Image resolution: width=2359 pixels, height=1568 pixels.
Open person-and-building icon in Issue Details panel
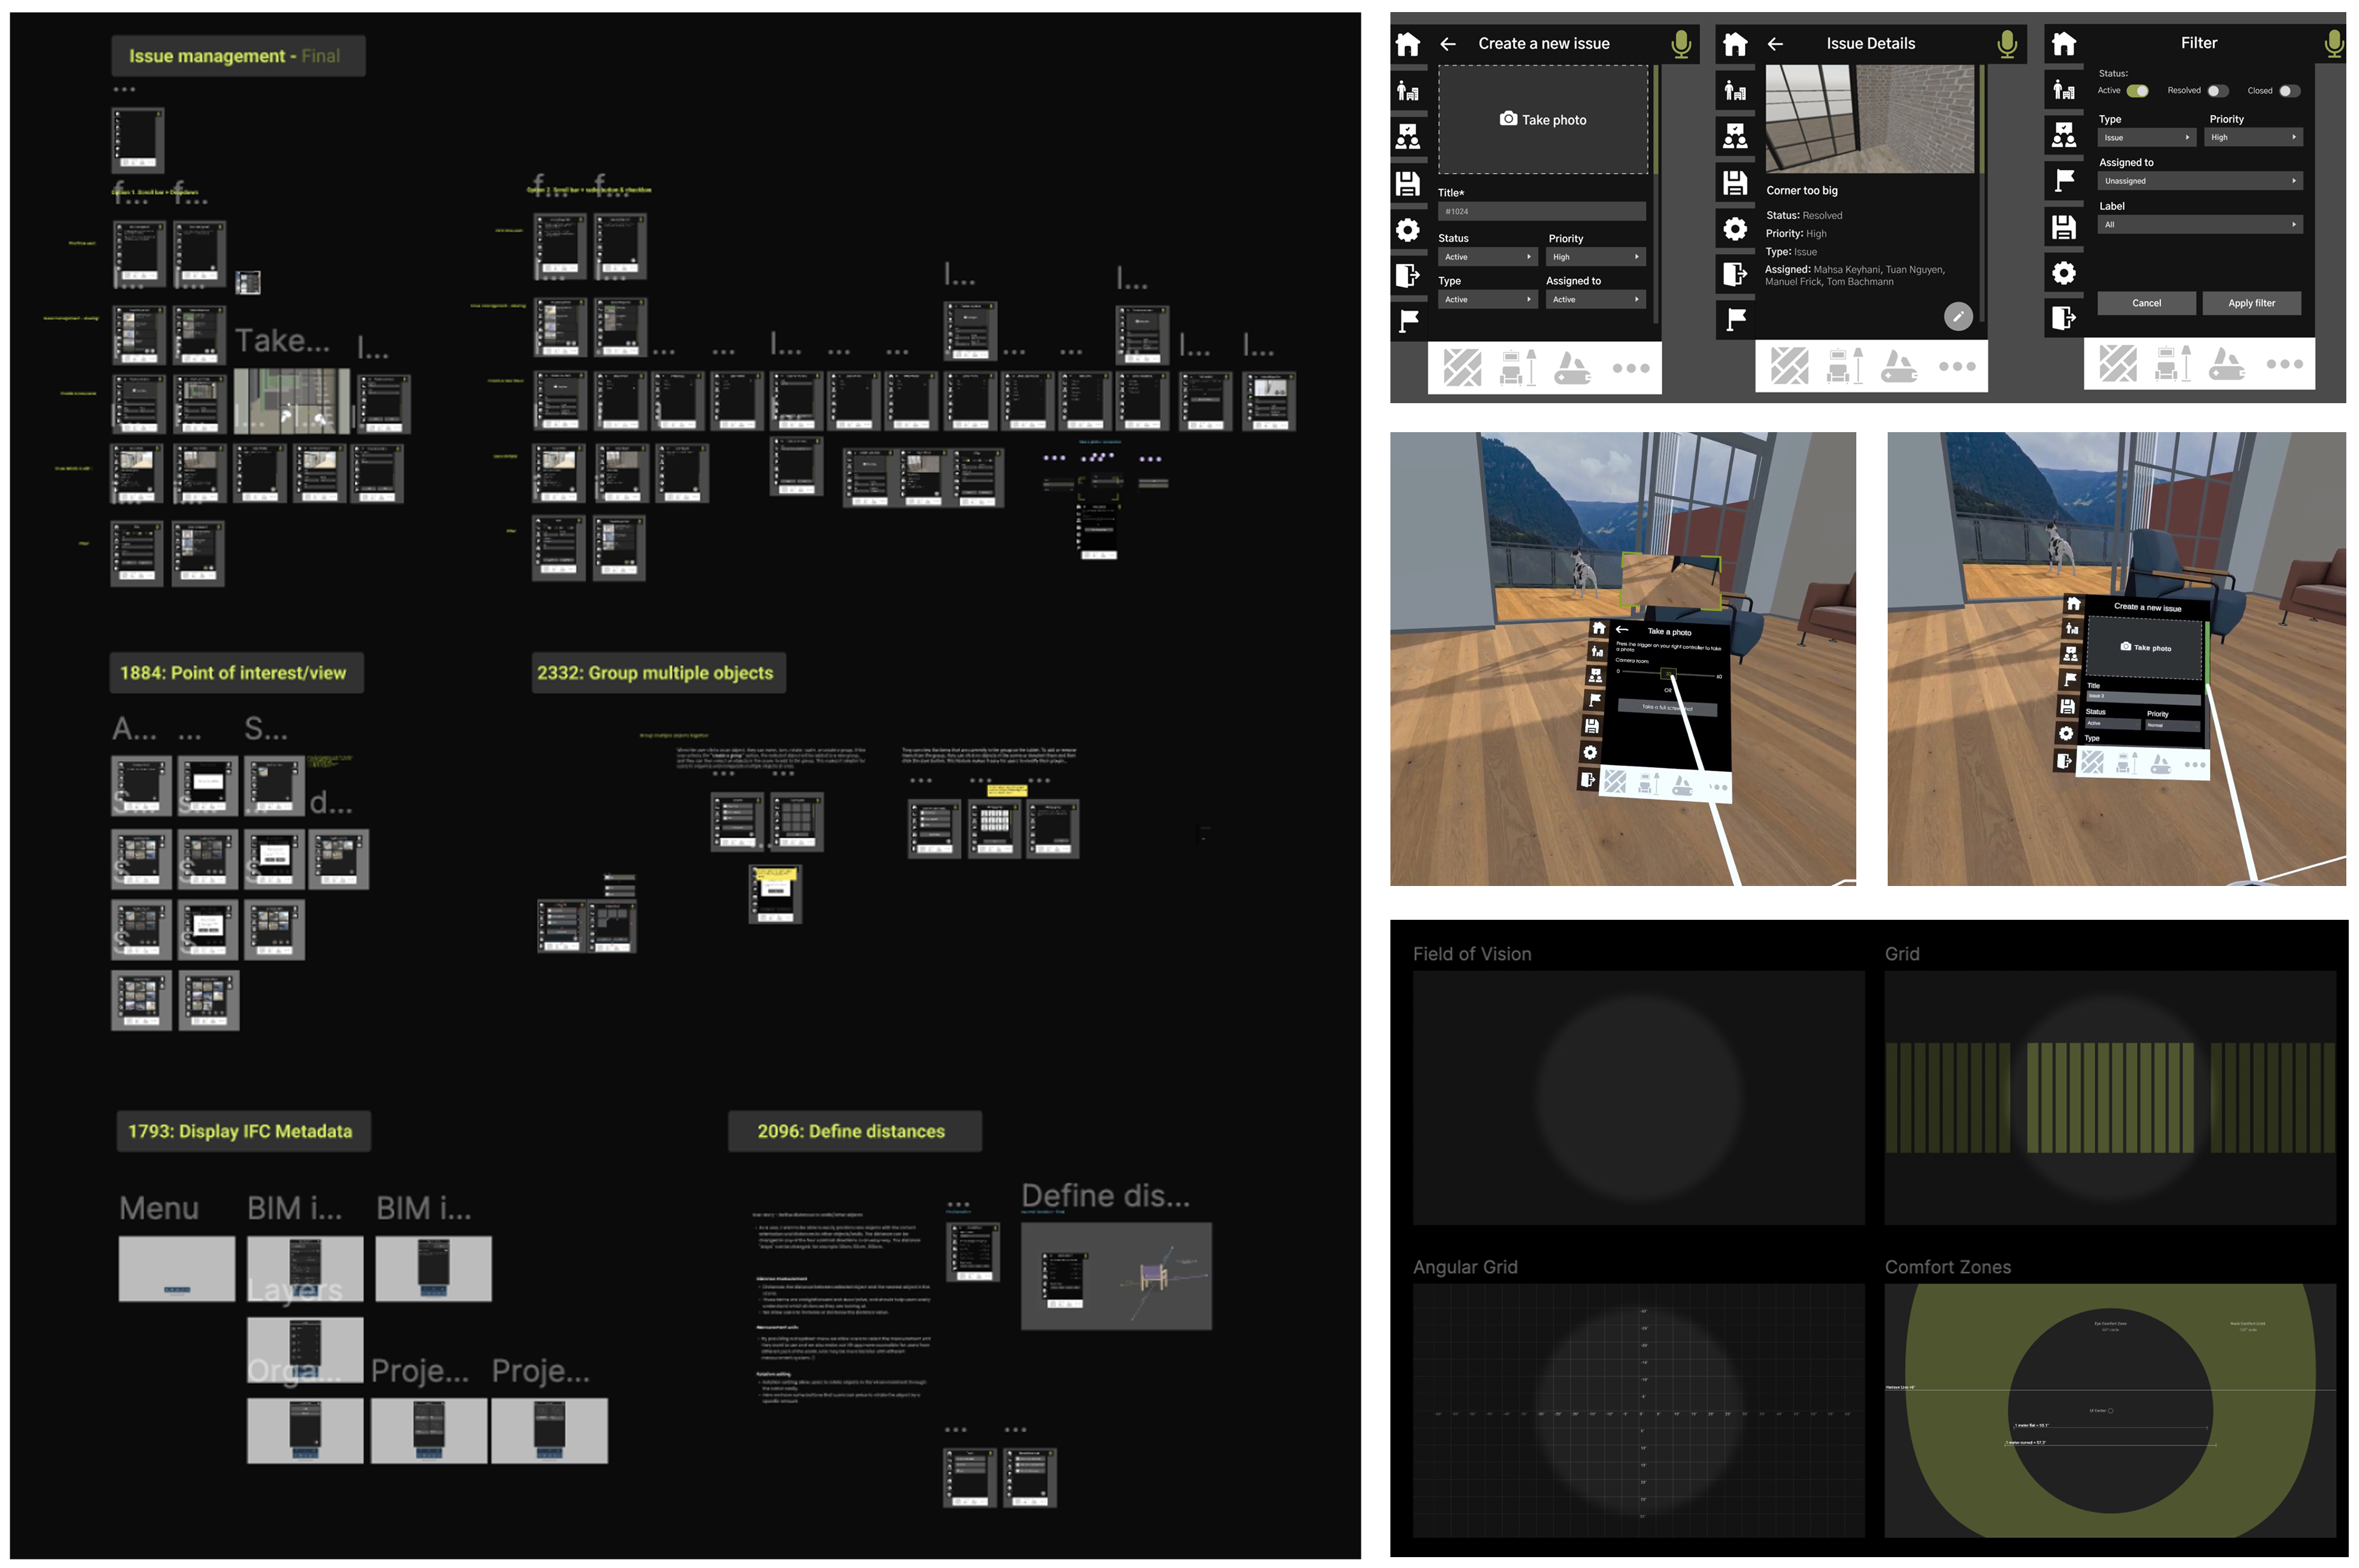(x=1735, y=91)
